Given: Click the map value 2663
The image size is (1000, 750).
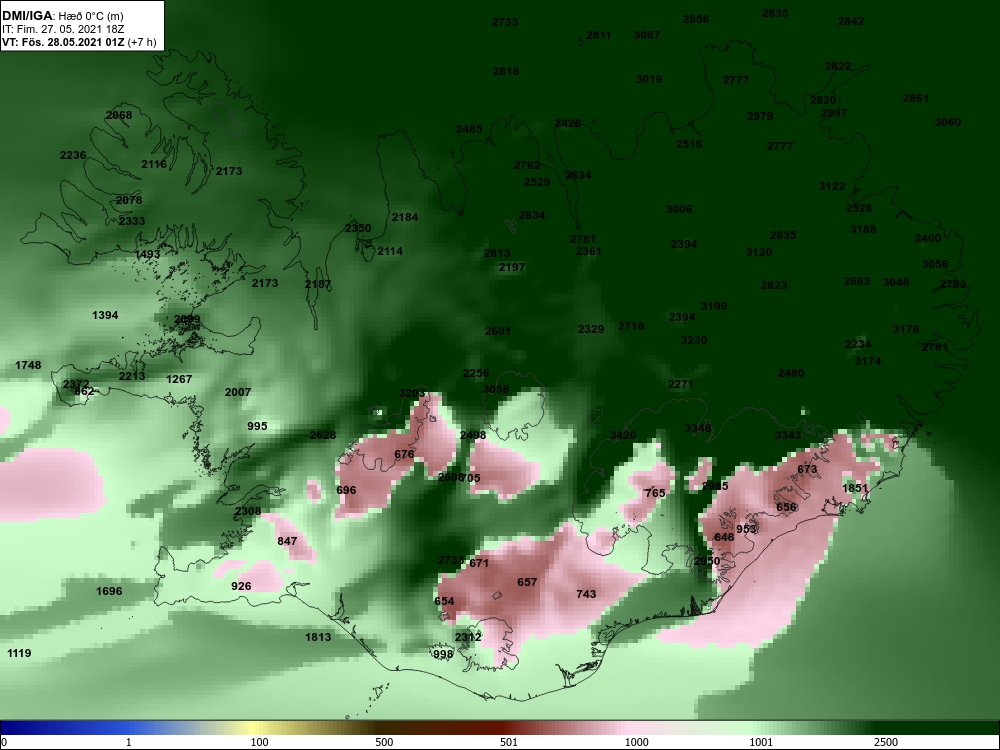Looking at the screenshot, I should [x=857, y=281].
